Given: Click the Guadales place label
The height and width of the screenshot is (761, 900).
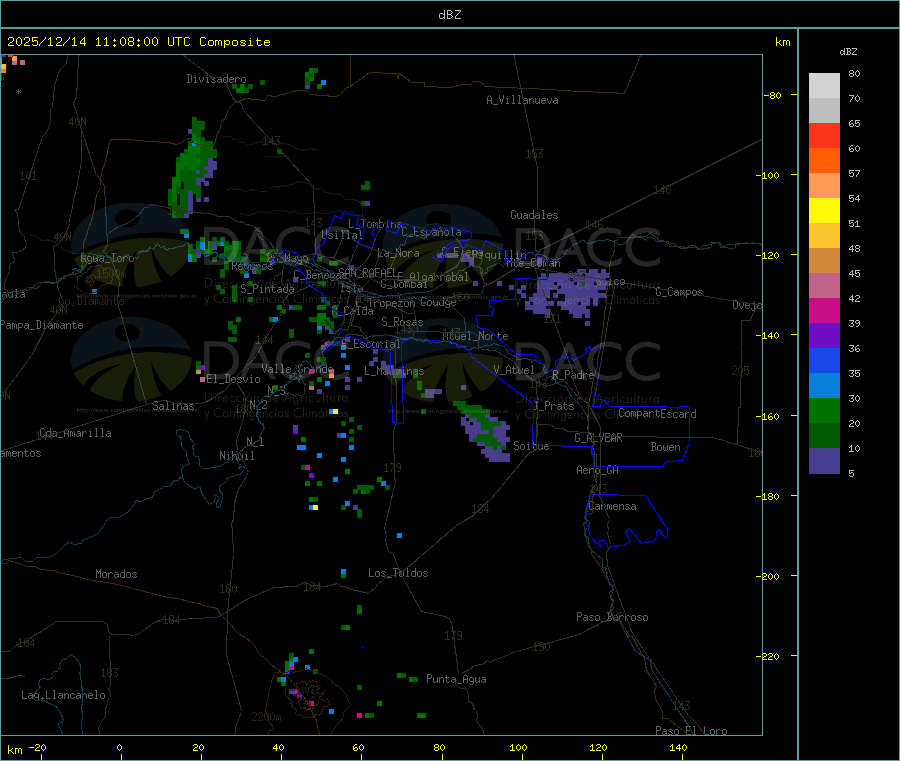Looking at the screenshot, I should pos(534,215).
